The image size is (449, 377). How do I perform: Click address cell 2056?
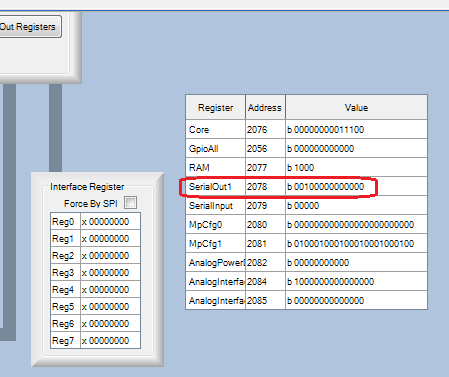point(265,148)
